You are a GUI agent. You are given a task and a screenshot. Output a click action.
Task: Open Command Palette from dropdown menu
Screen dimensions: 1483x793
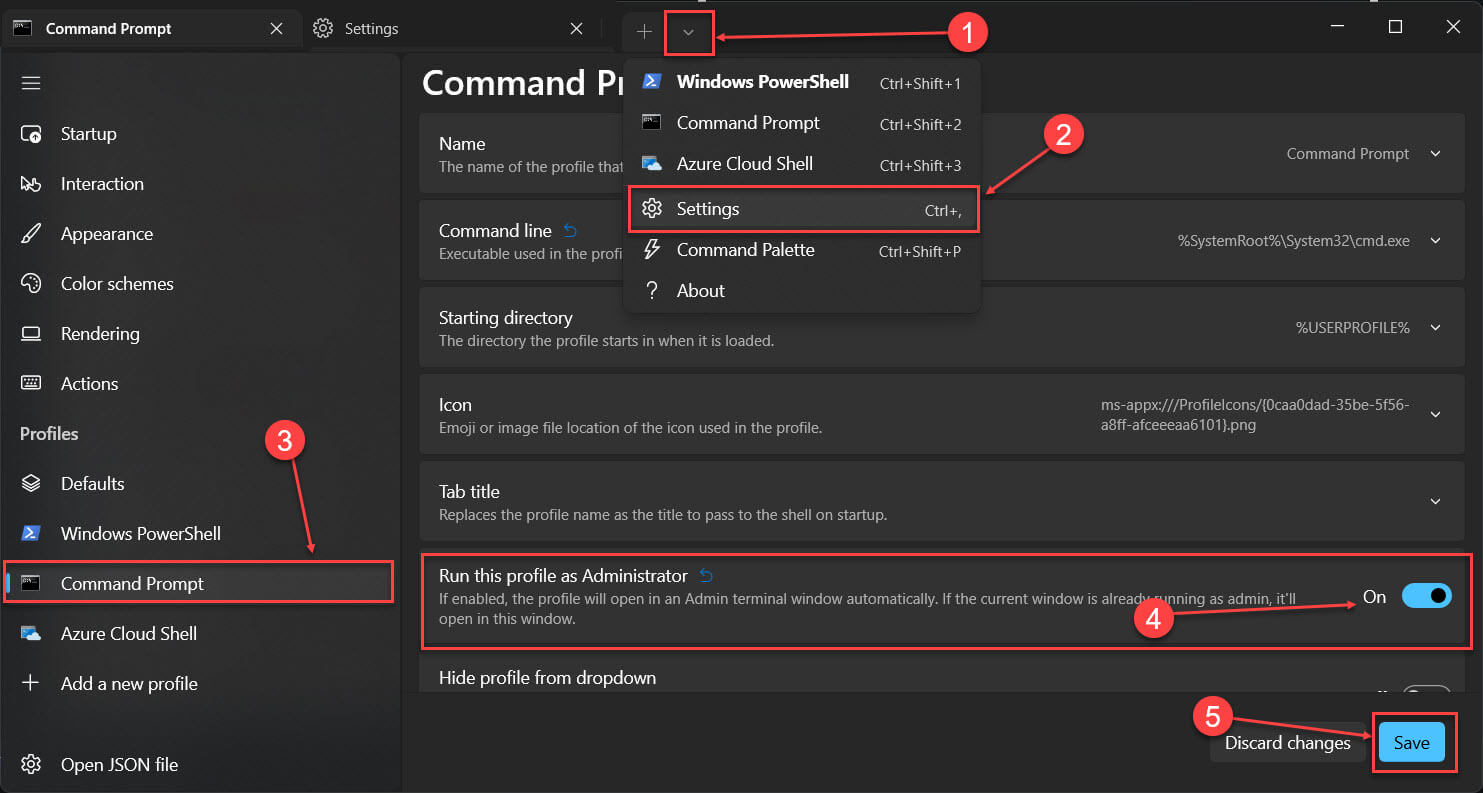click(x=802, y=250)
